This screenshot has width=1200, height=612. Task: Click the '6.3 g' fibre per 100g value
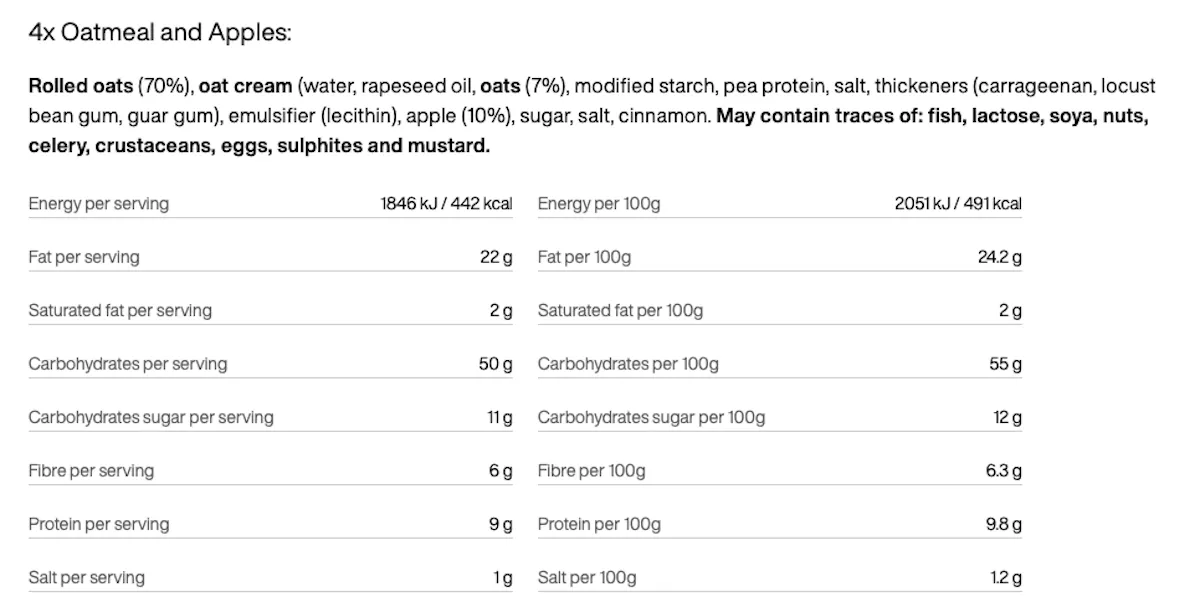pyautogui.click(x=1003, y=470)
